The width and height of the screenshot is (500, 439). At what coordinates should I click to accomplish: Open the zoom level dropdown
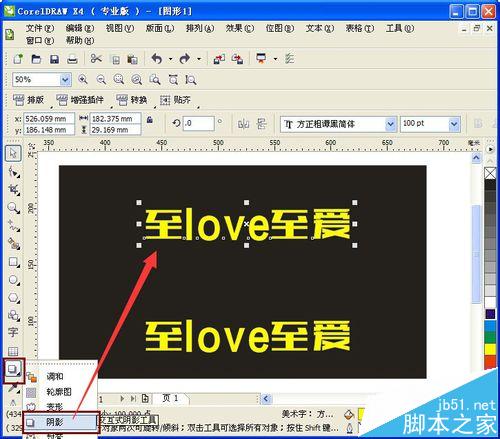click(65, 80)
